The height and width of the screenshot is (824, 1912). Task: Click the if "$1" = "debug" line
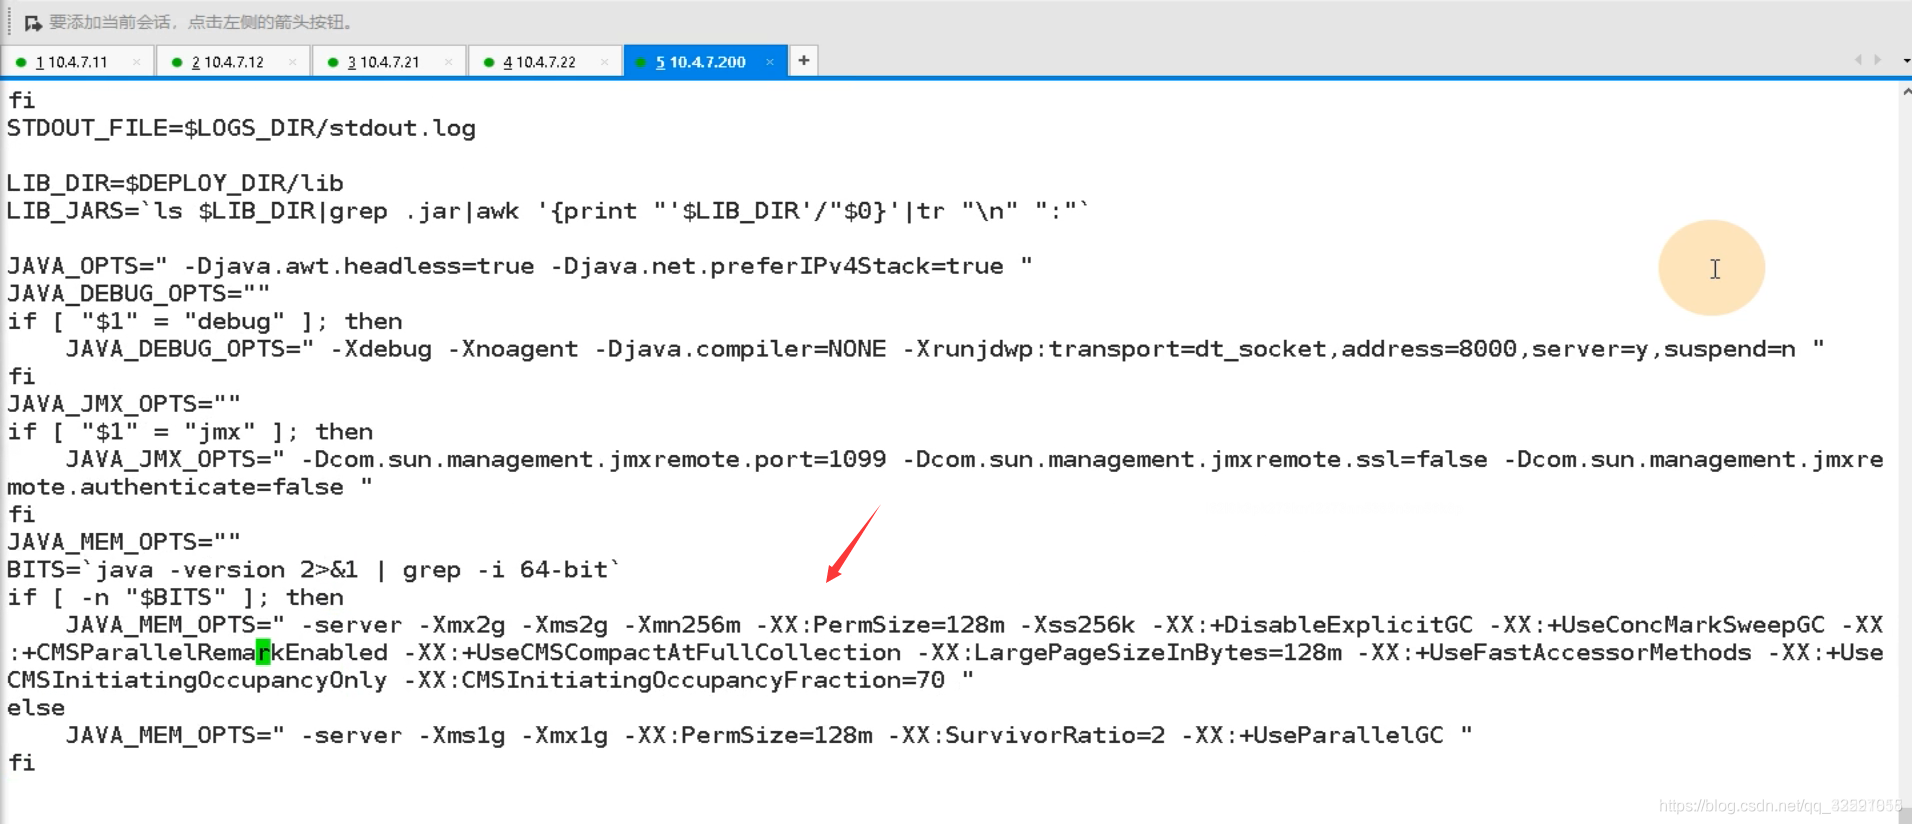click(x=205, y=321)
